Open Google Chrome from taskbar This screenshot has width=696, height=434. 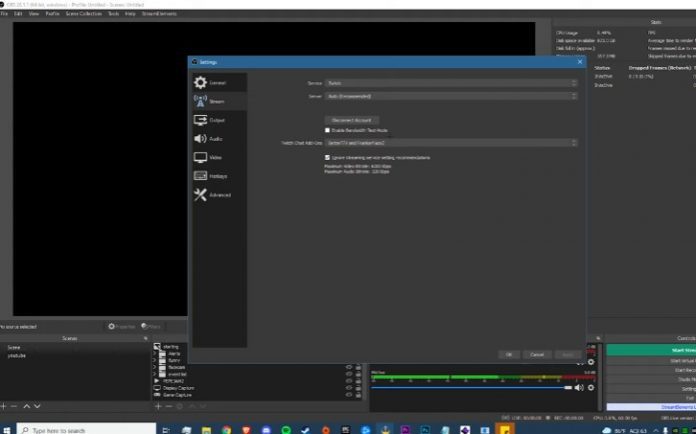coord(226,430)
